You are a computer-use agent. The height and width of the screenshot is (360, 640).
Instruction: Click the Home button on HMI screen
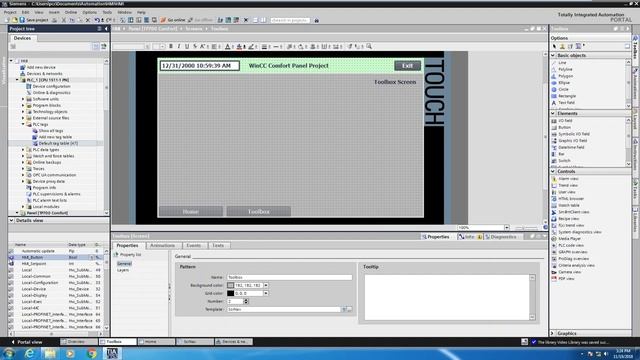coord(191,211)
